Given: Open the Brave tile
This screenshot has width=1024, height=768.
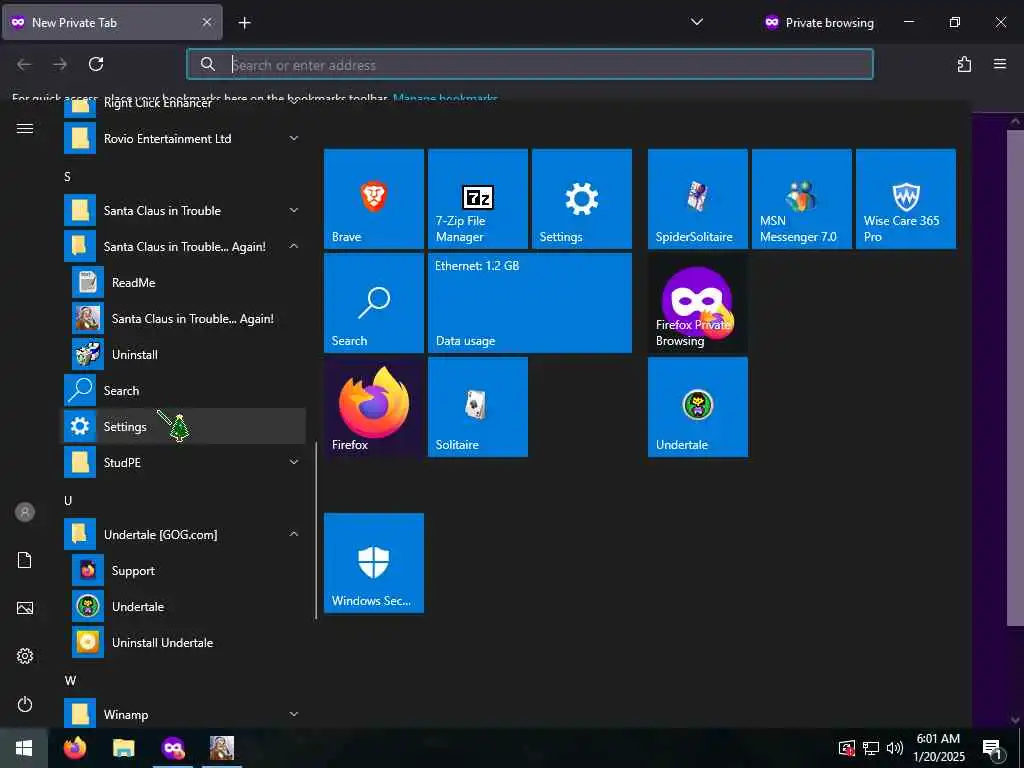Looking at the screenshot, I should click(374, 199).
